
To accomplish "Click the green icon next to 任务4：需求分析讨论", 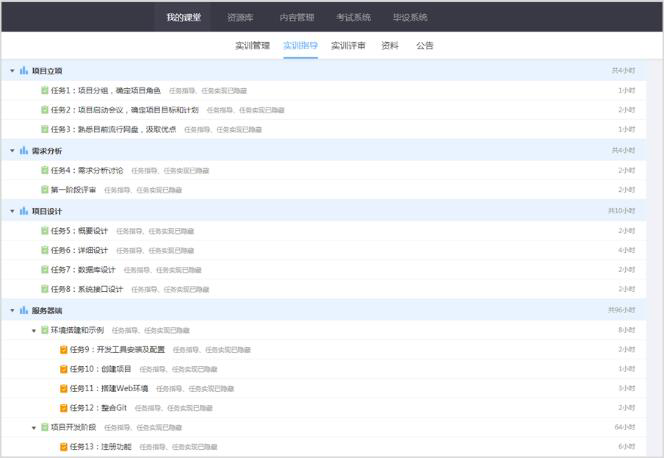I will tap(45, 171).
